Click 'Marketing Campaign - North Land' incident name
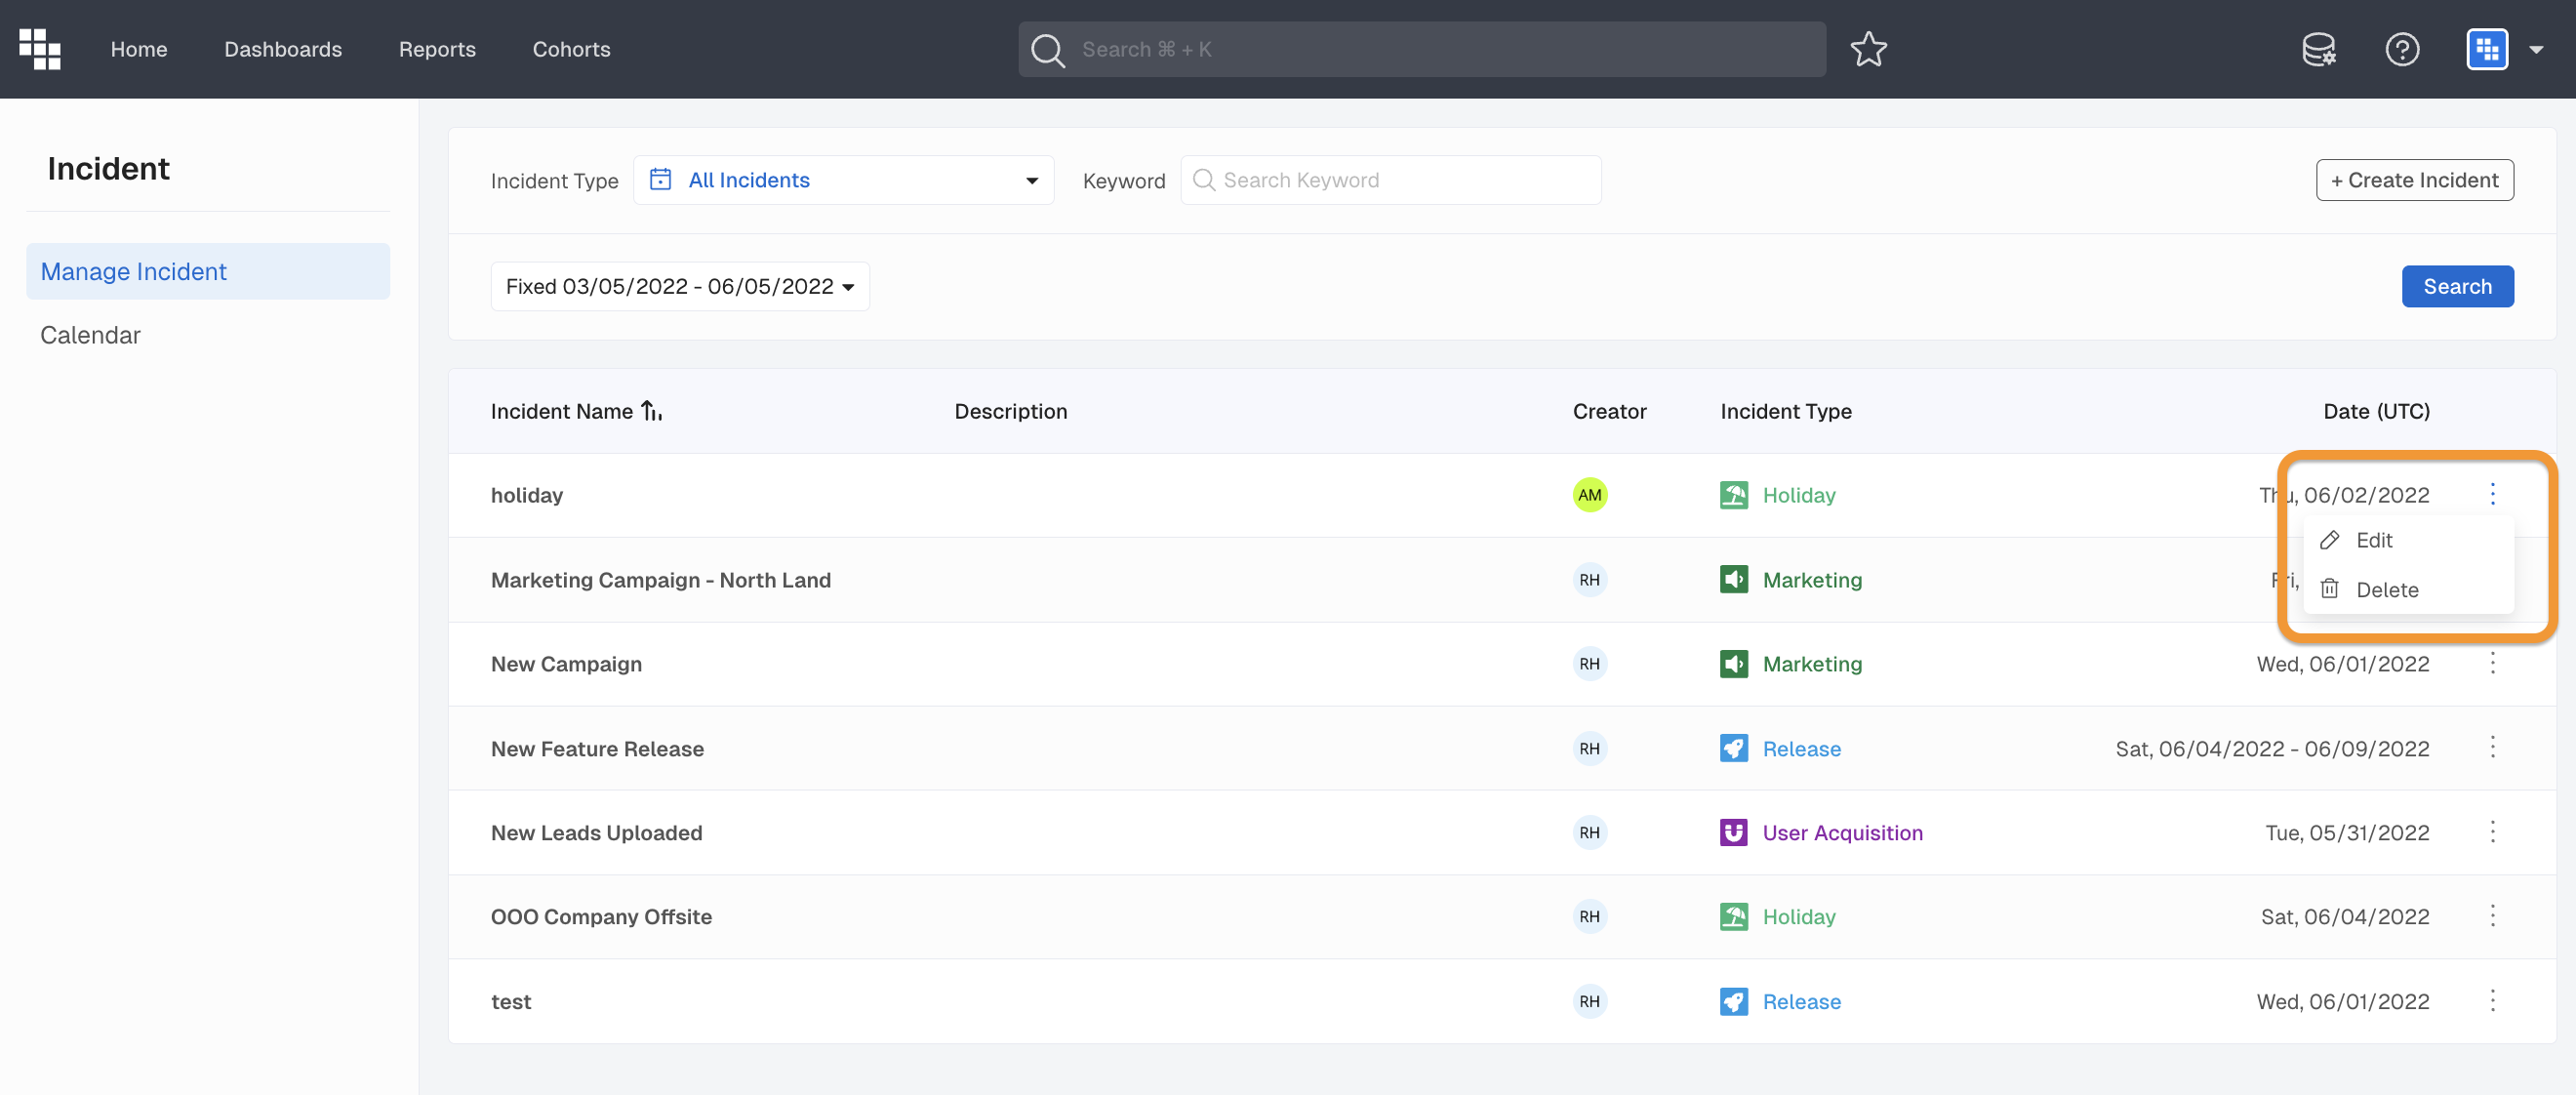Image resolution: width=2576 pixels, height=1095 pixels. point(661,580)
